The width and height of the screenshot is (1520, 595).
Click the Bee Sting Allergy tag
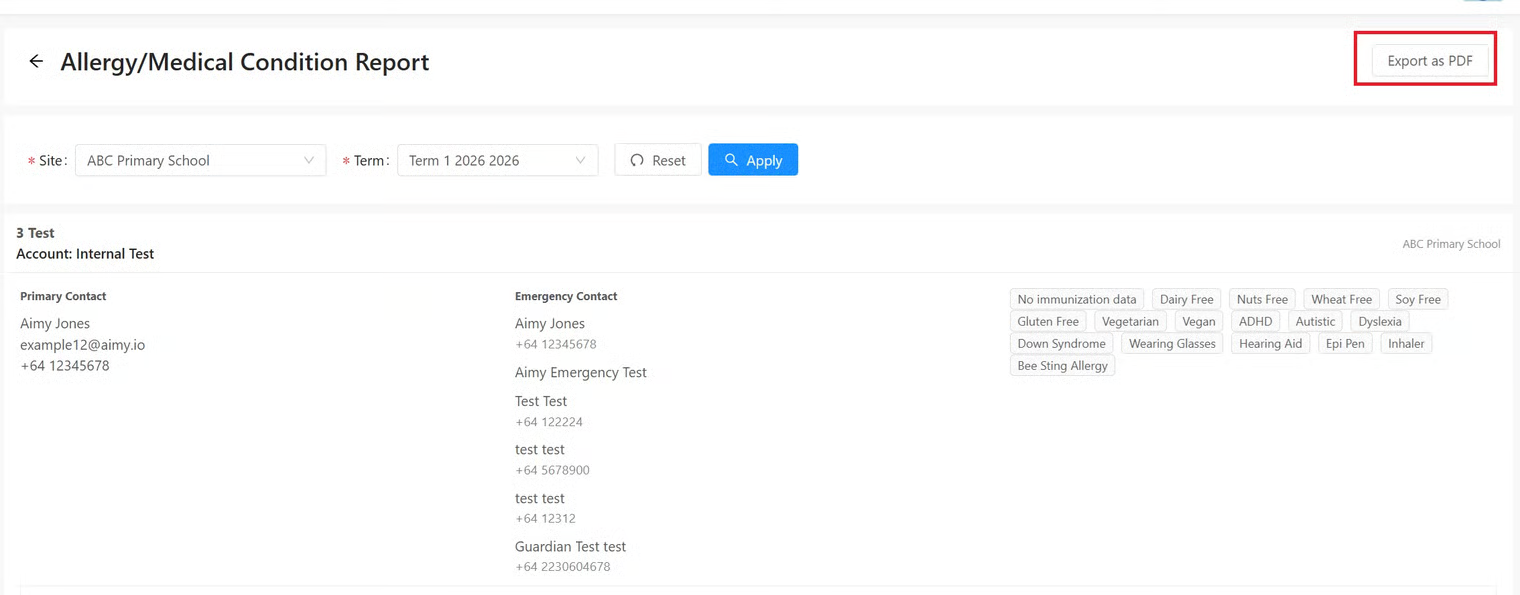[x=1062, y=366]
